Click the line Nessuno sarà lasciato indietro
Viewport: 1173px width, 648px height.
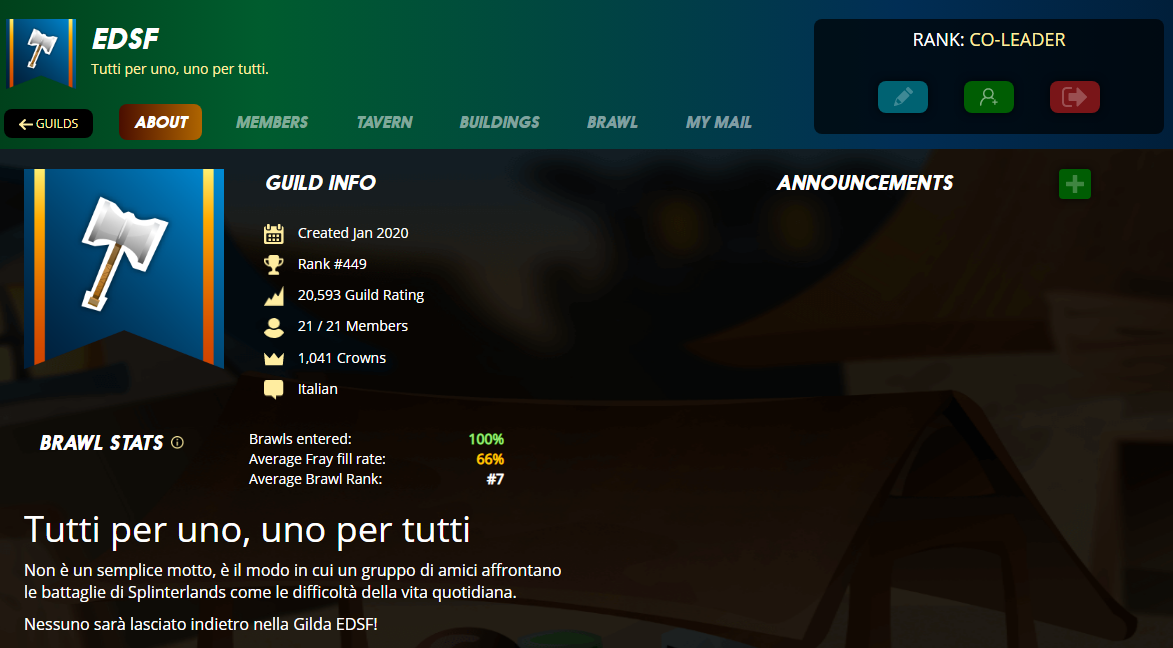click(200, 624)
